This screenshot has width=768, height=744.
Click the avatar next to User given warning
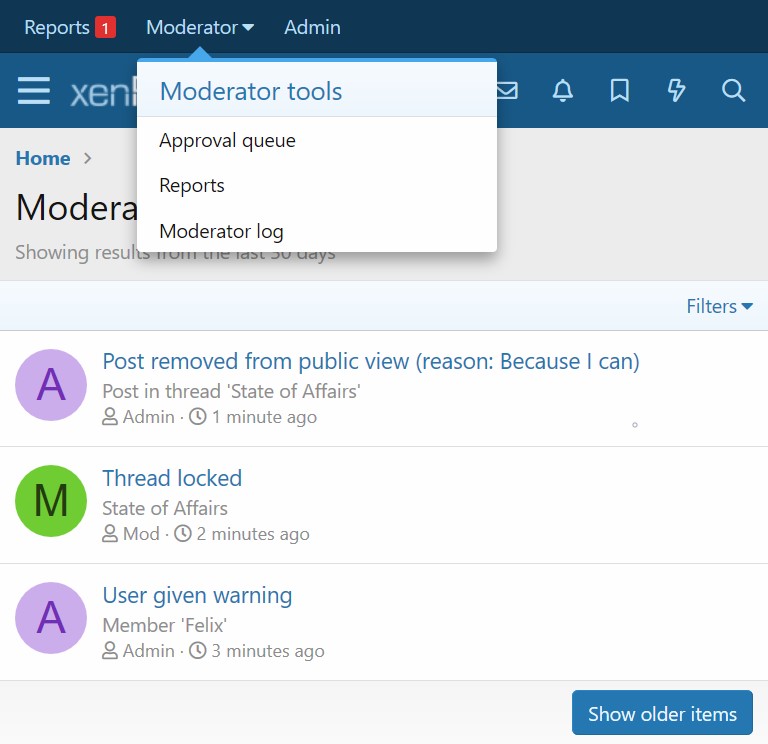pos(51,617)
